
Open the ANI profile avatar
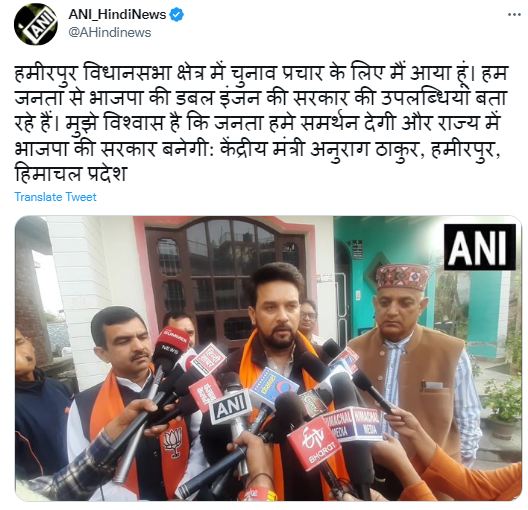tap(36, 24)
